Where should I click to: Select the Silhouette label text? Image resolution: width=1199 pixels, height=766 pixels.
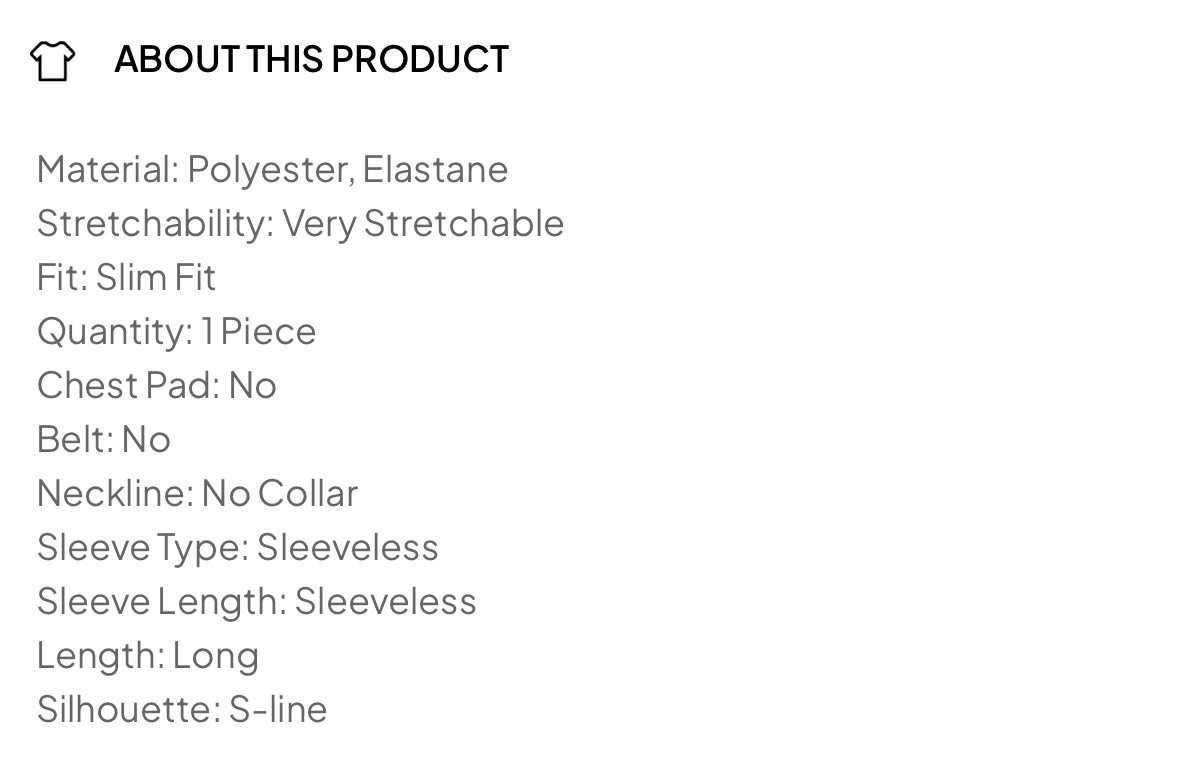pyautogui.click(x=128, y=710)
